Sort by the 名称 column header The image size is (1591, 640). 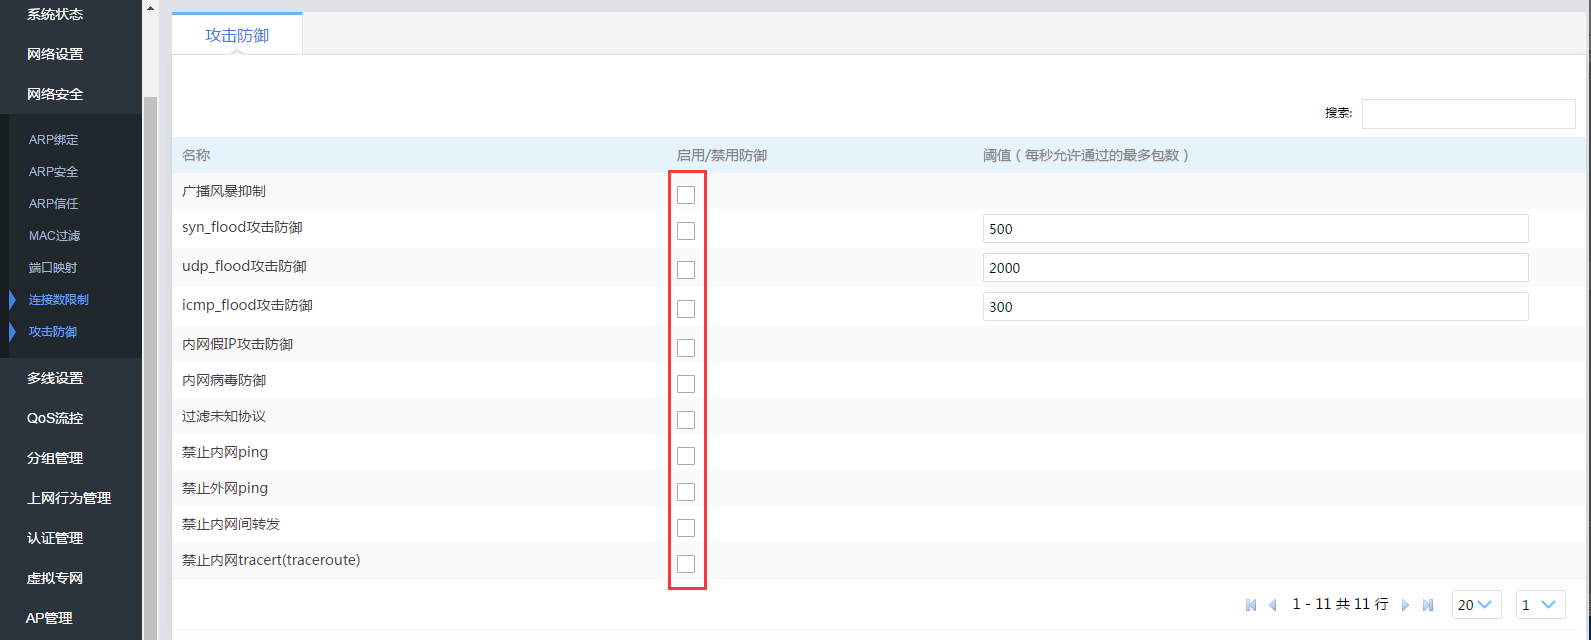[196, 156]
